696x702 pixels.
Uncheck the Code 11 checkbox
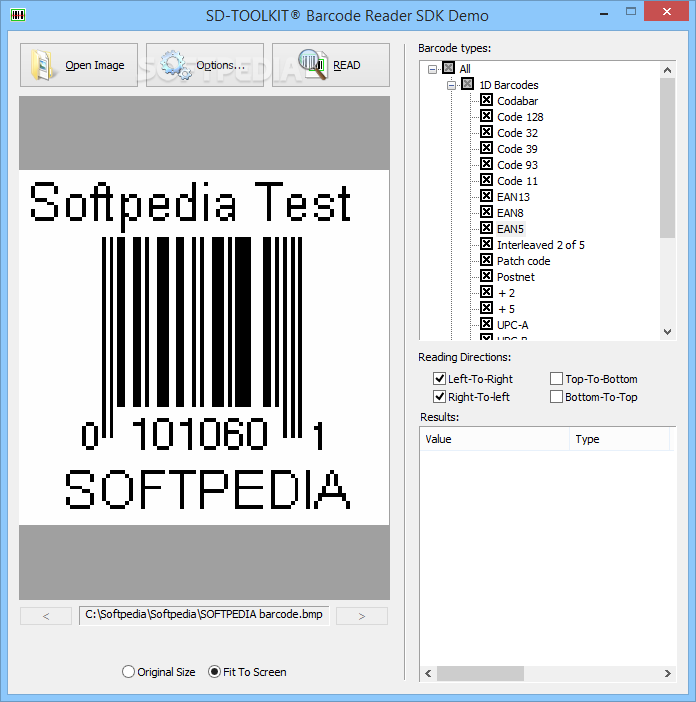[x=487, y=180]
